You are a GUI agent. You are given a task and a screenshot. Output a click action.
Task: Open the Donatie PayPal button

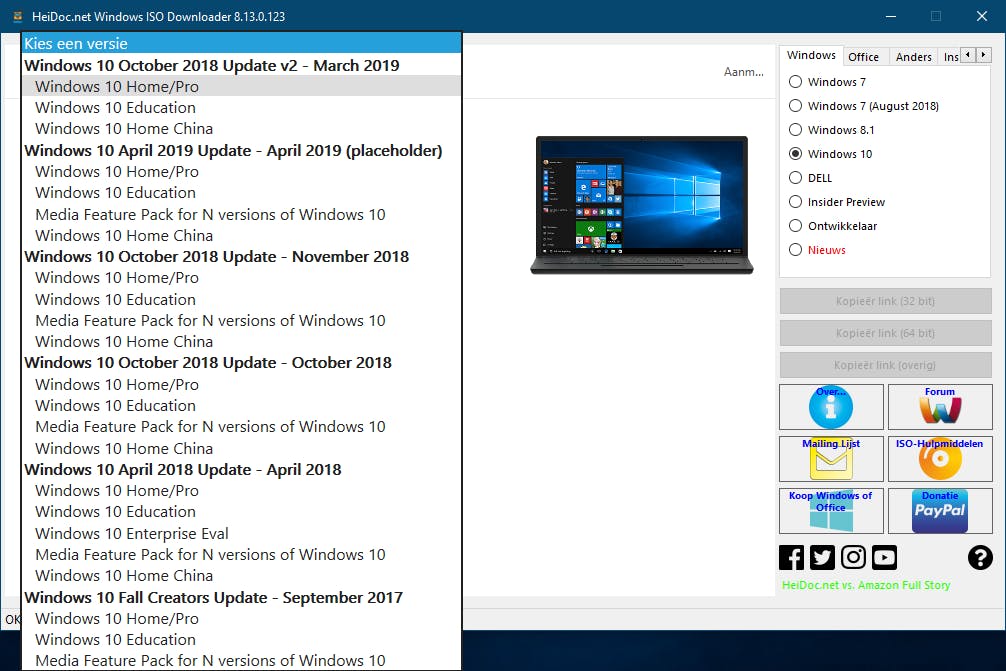(940, 511)
